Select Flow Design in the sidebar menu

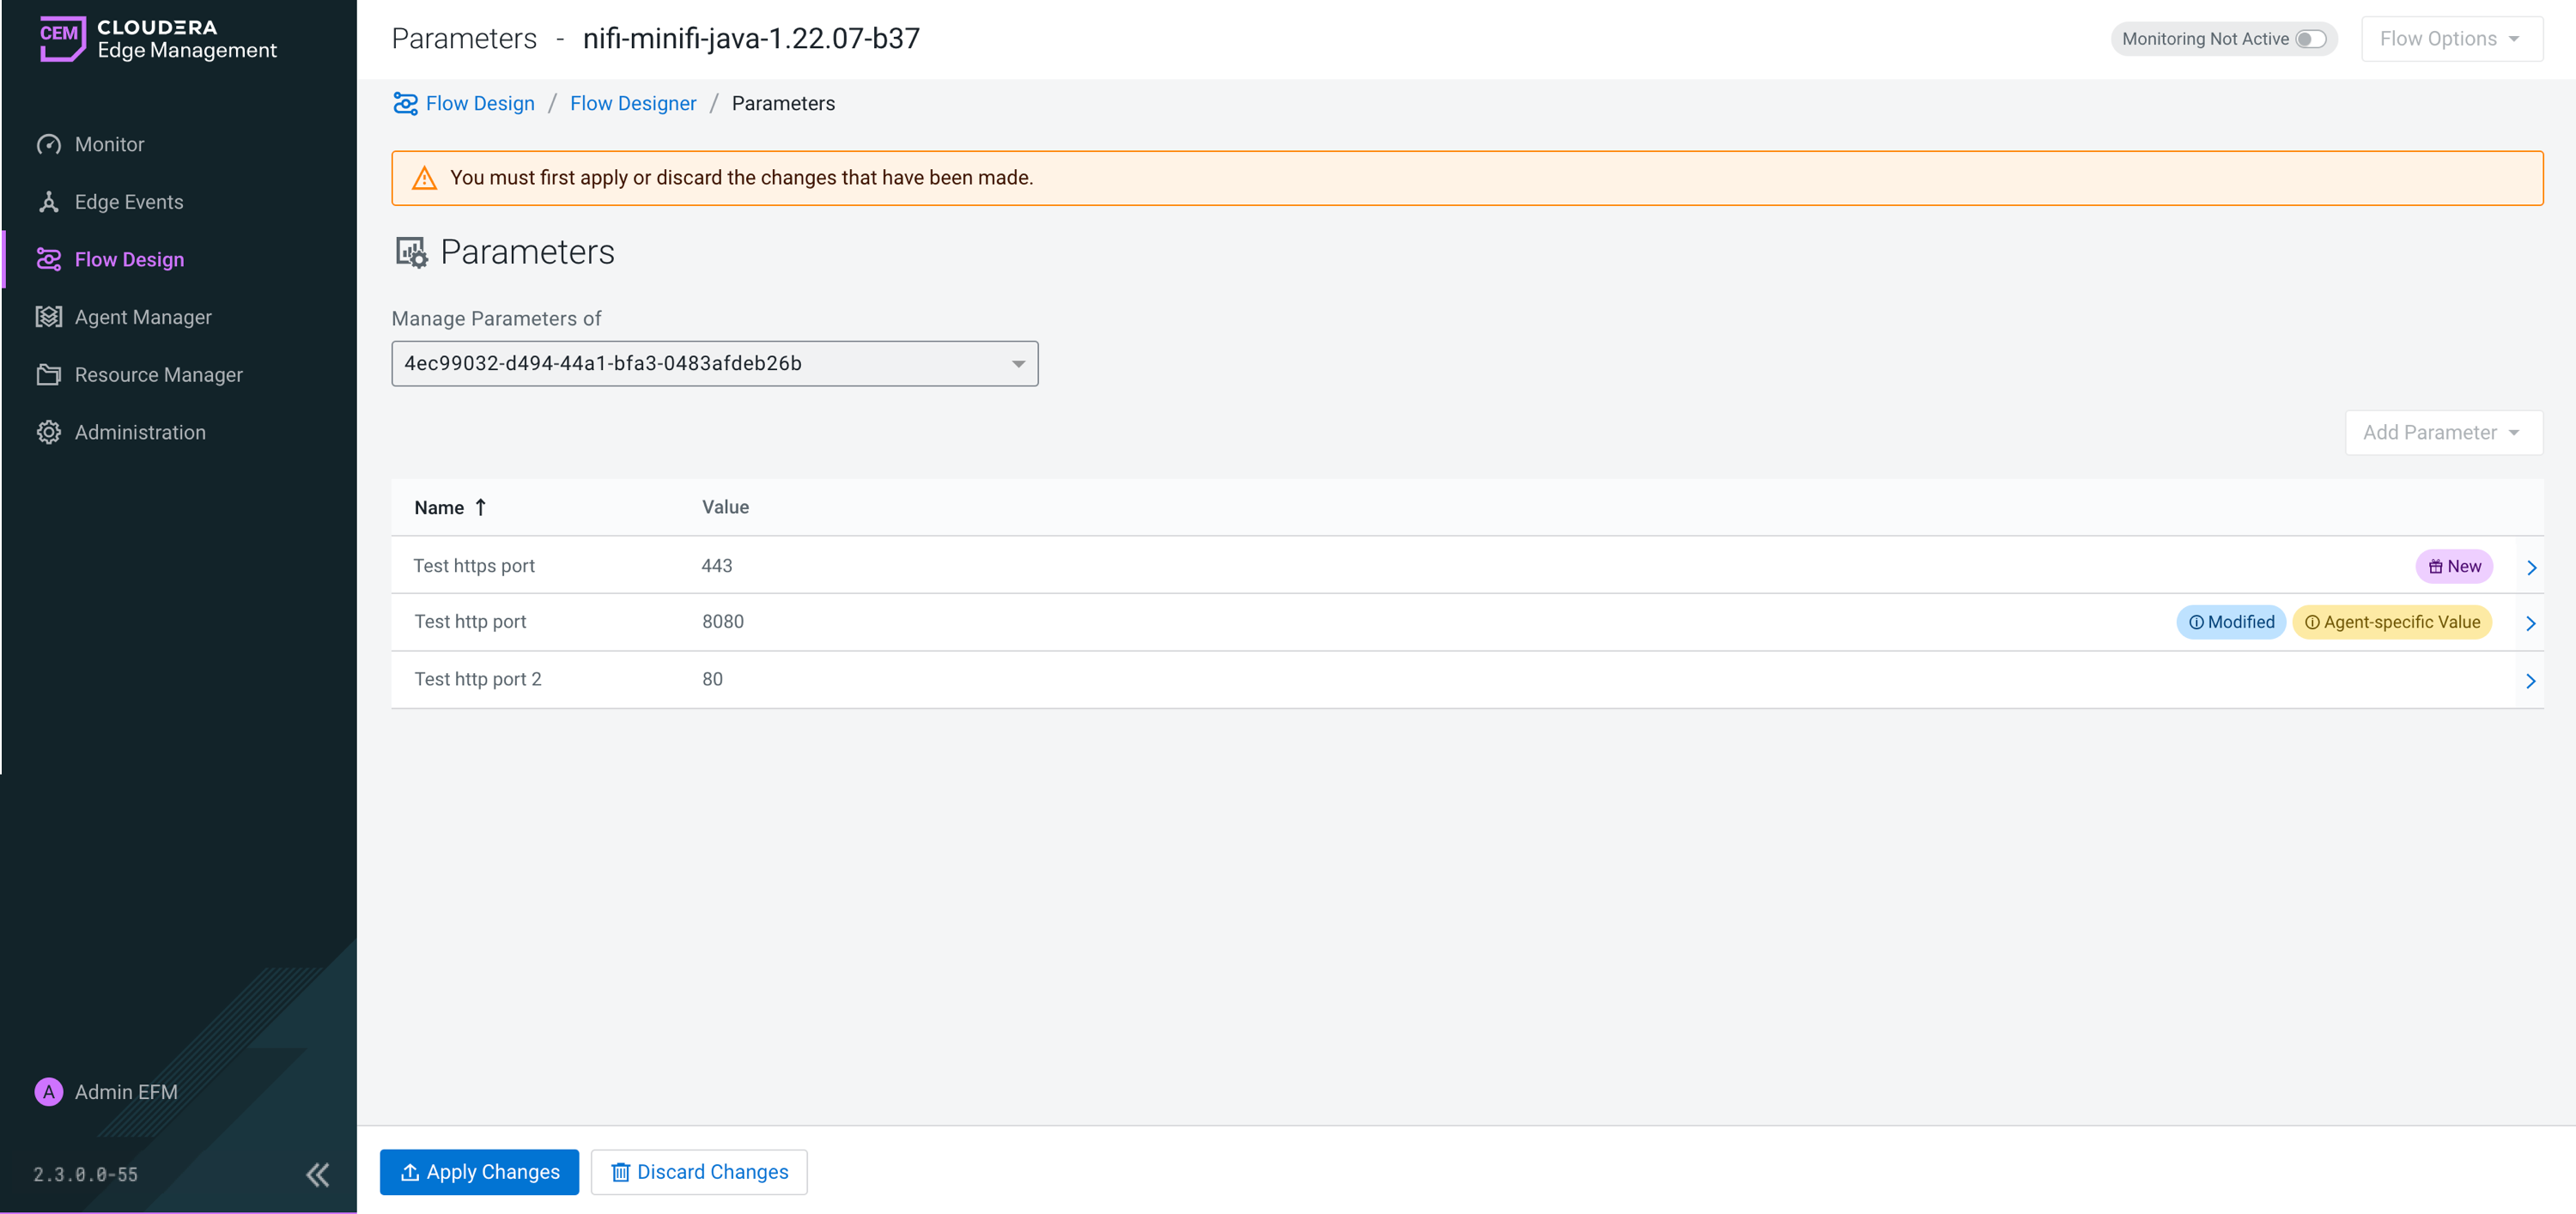pos(129,260)
